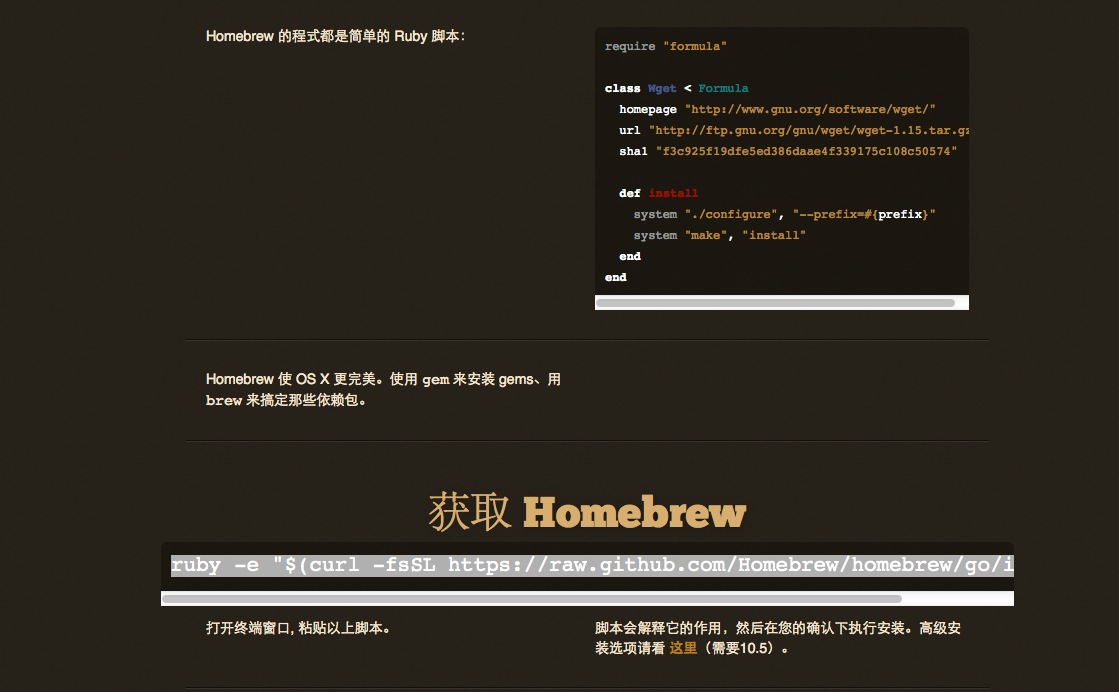Click the horizontal scrollbar under the Wget code block

775,302
